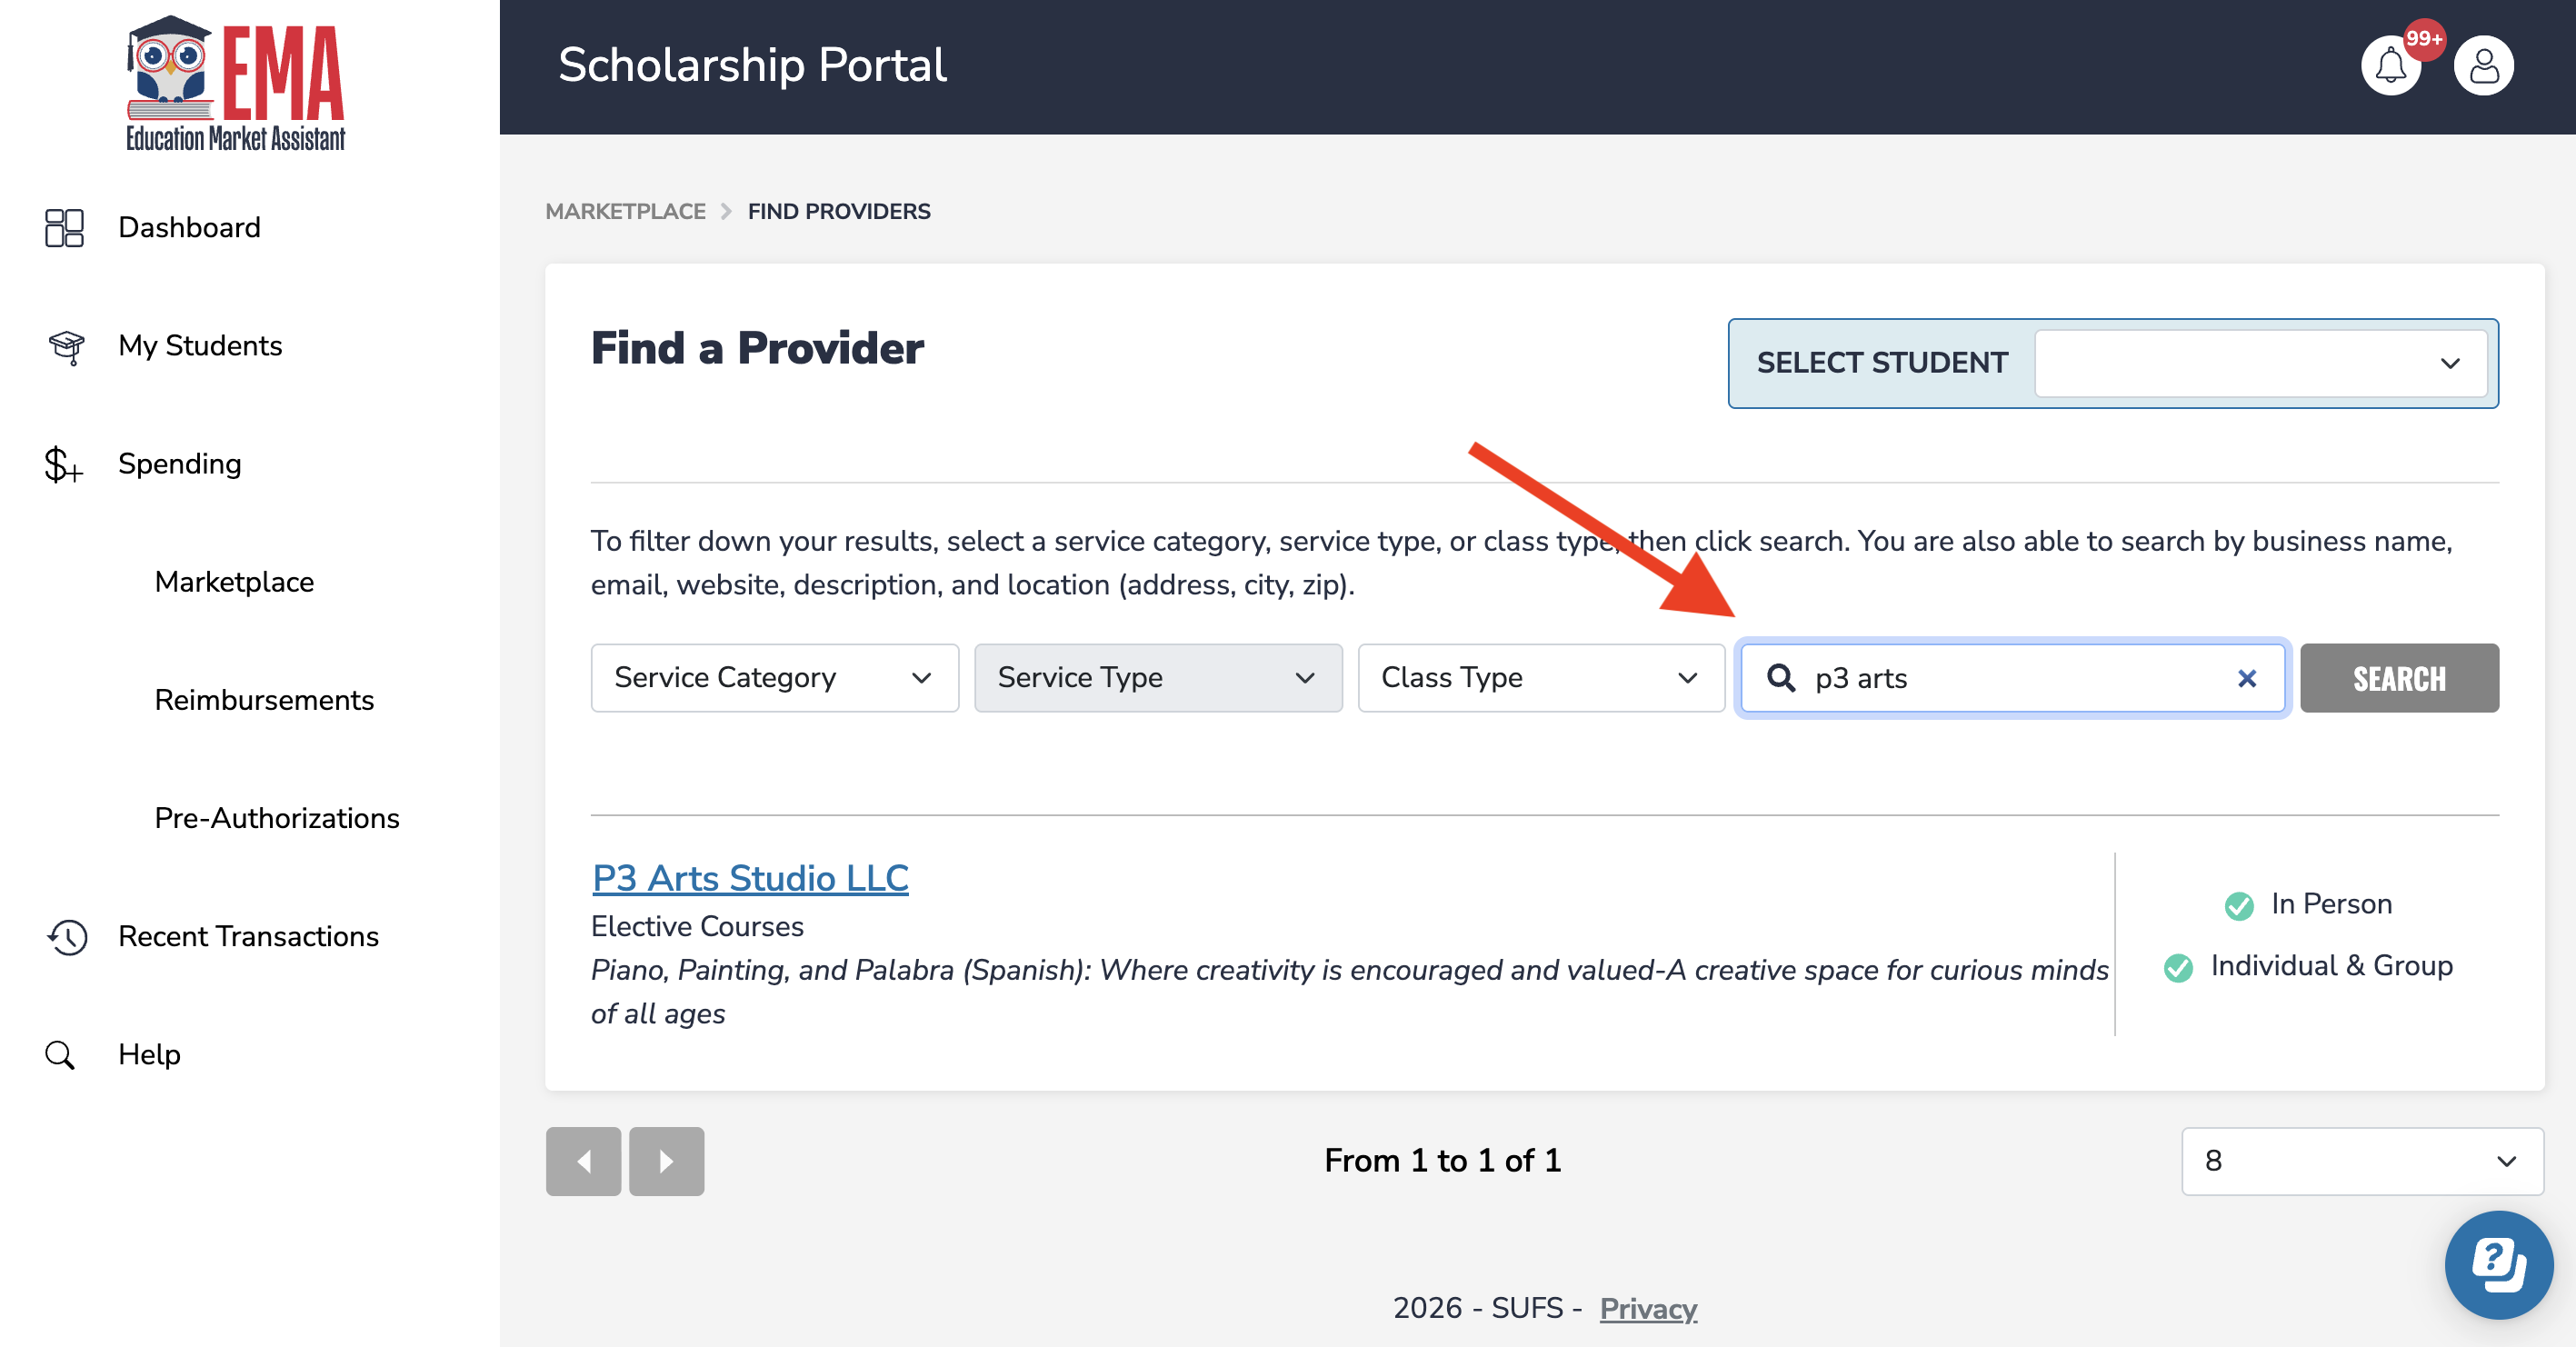This screenshot has width=2576, height=1347.
Task: Open Dashboard in the sidebar
Action: [189, 228]
